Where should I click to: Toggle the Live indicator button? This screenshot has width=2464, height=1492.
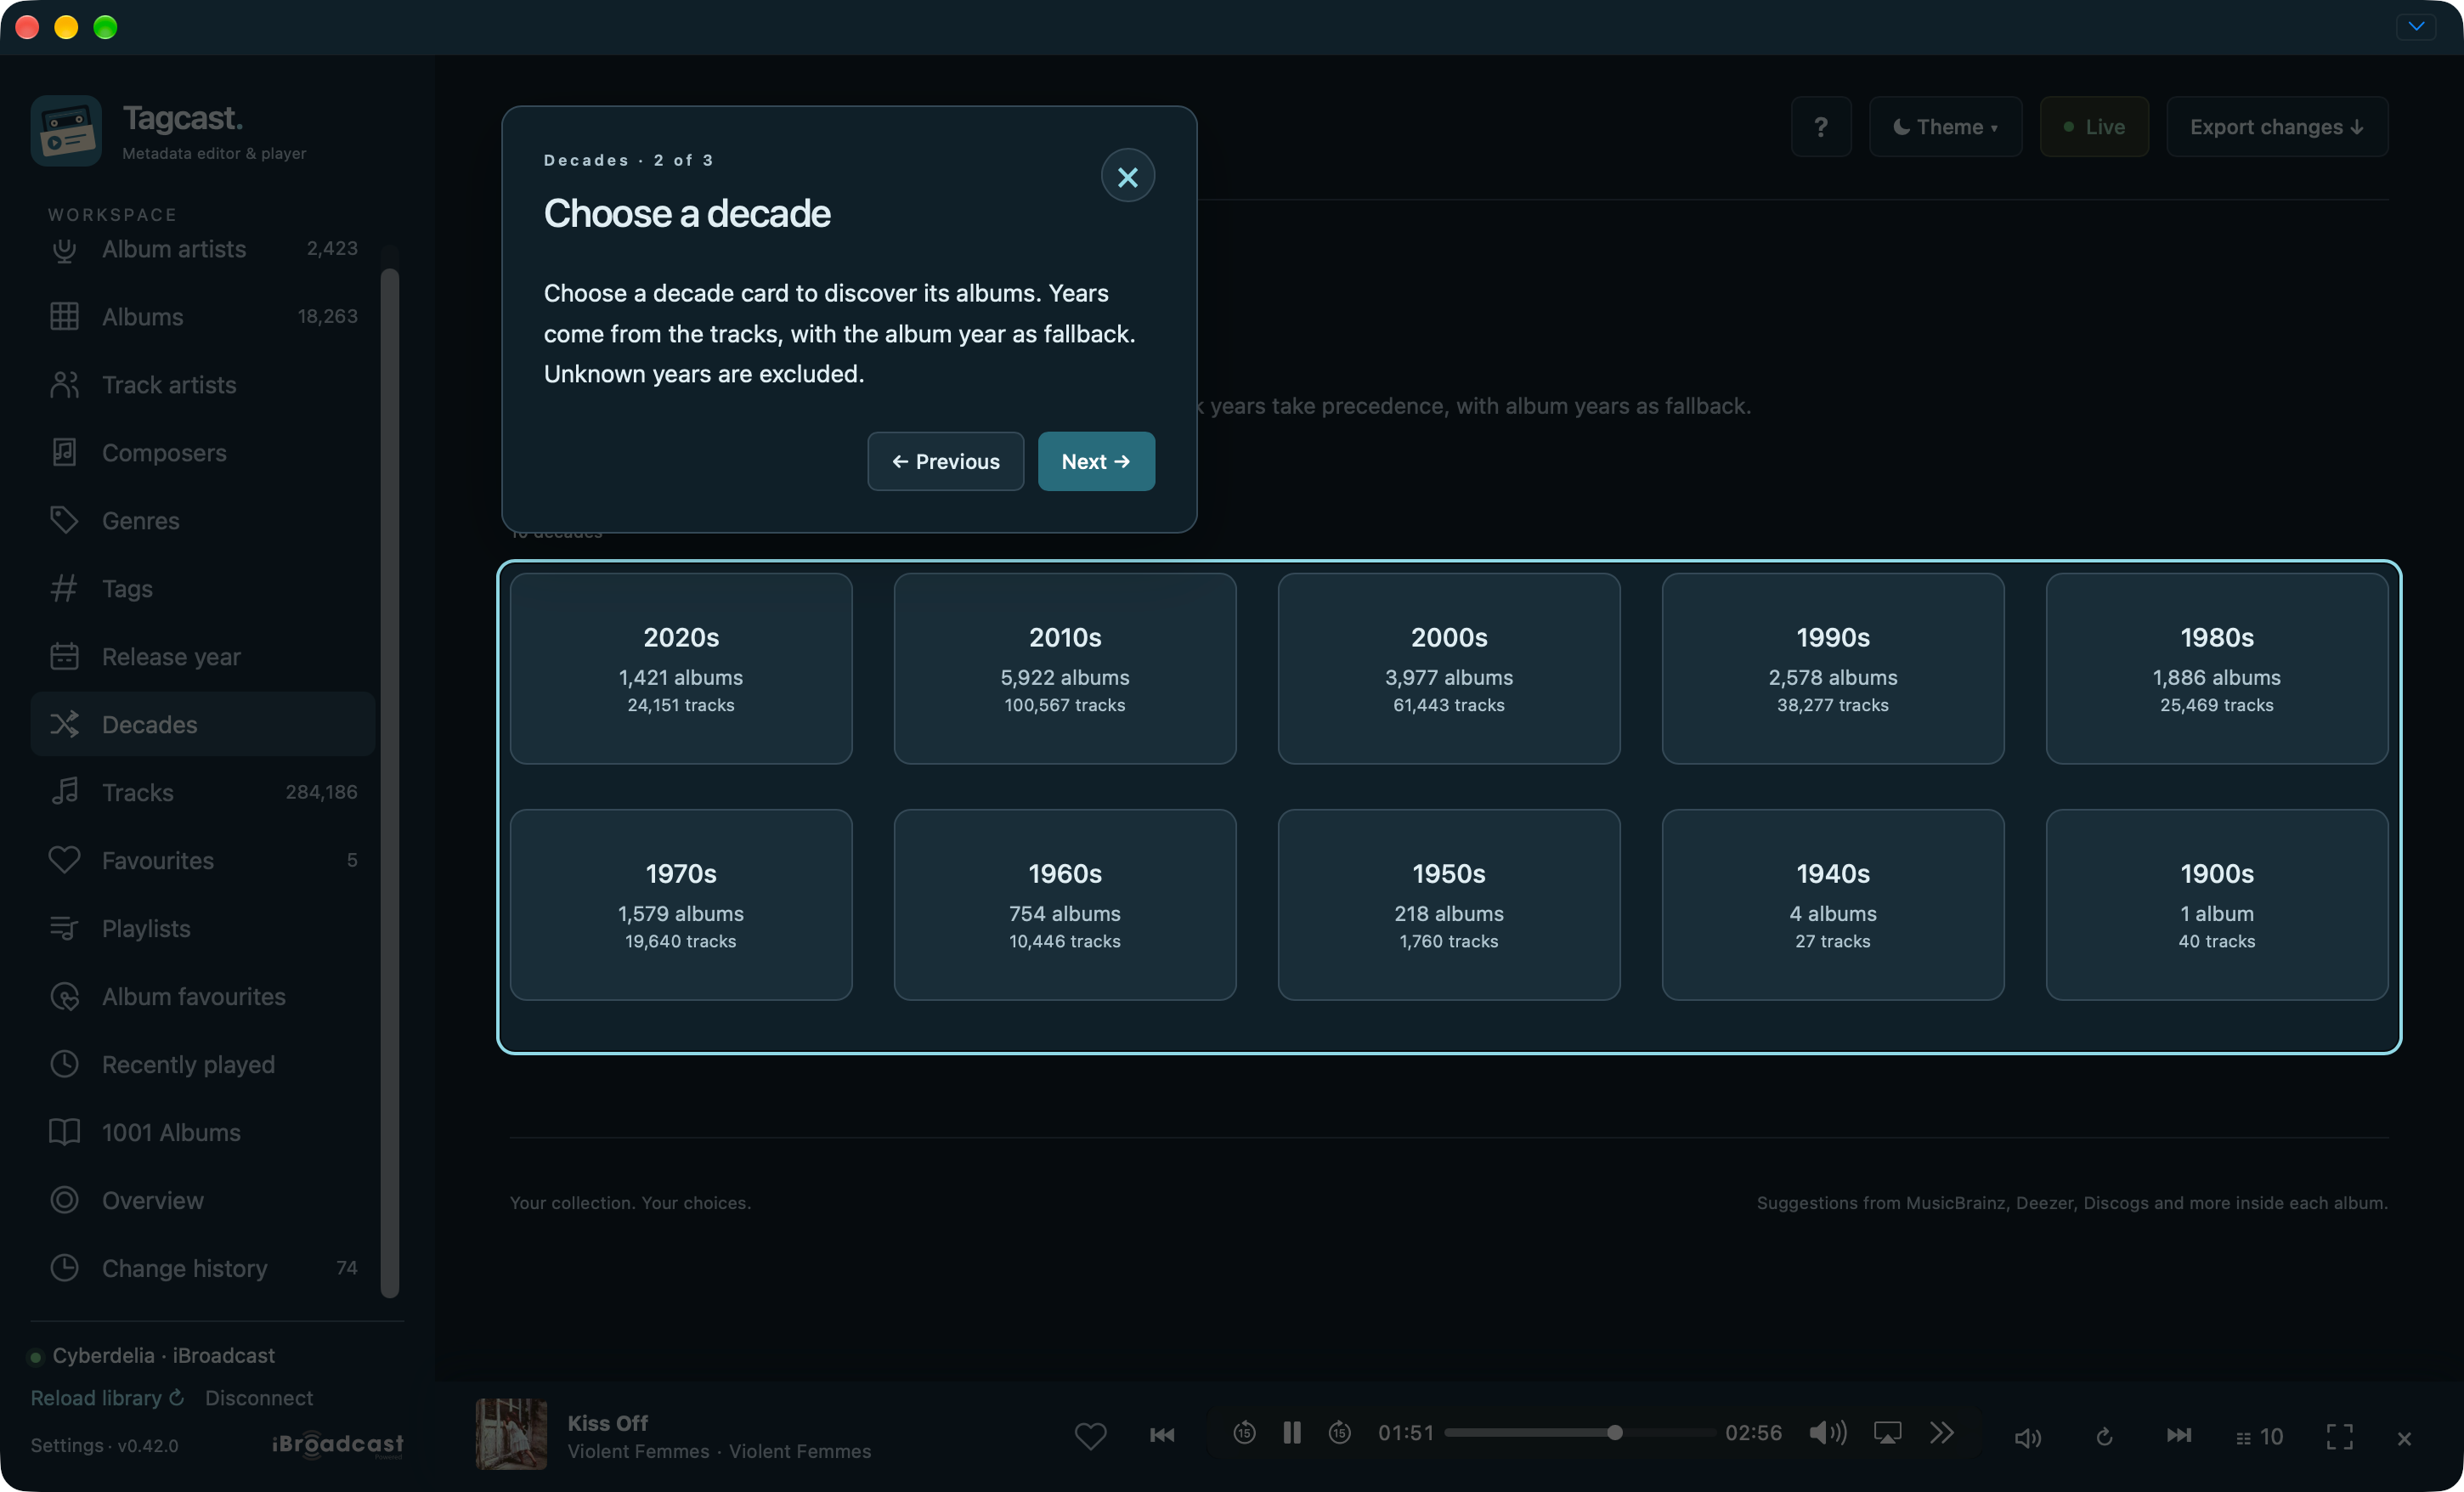(2094, 127)
